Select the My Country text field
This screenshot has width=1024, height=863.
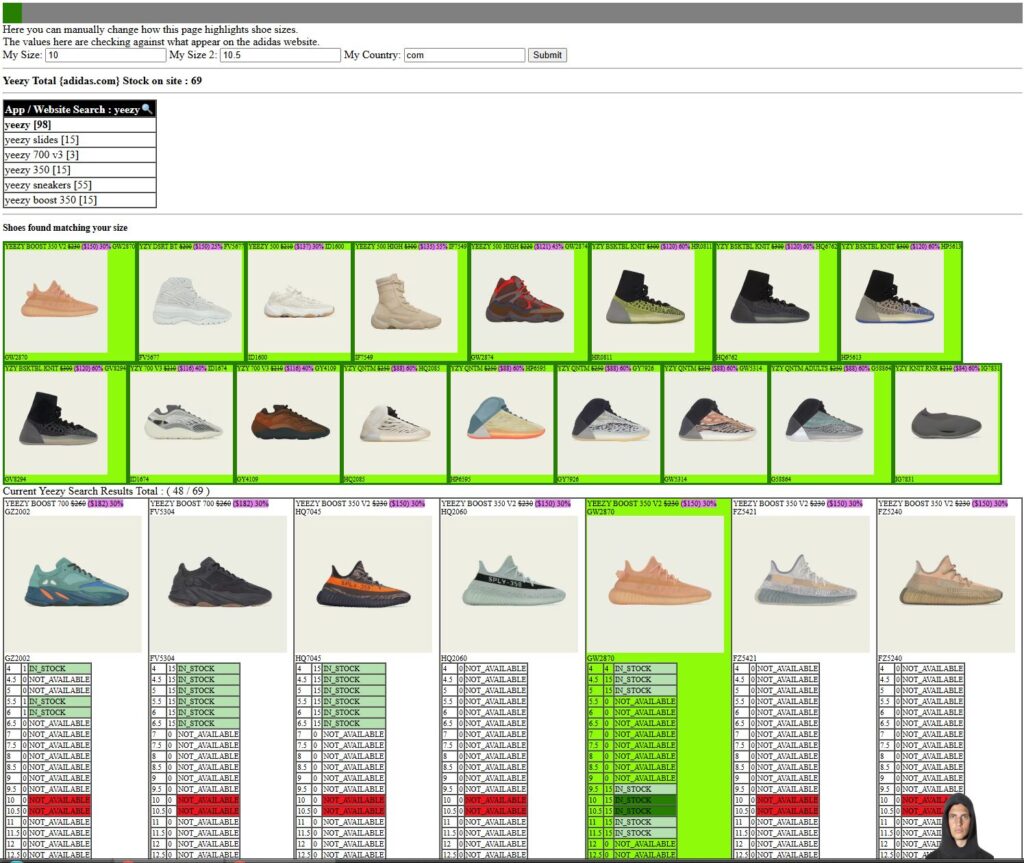pos(464,56)
